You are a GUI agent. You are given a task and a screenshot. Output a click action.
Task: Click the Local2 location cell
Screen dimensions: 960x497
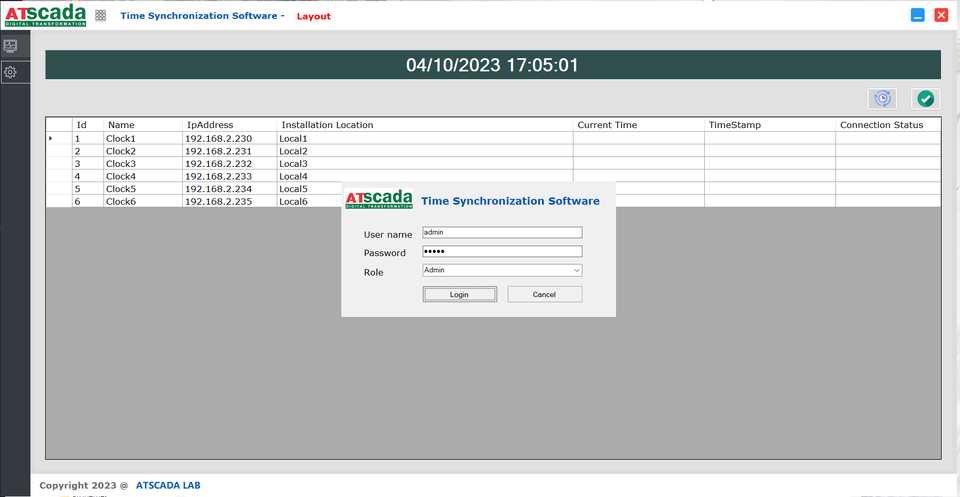425,151
